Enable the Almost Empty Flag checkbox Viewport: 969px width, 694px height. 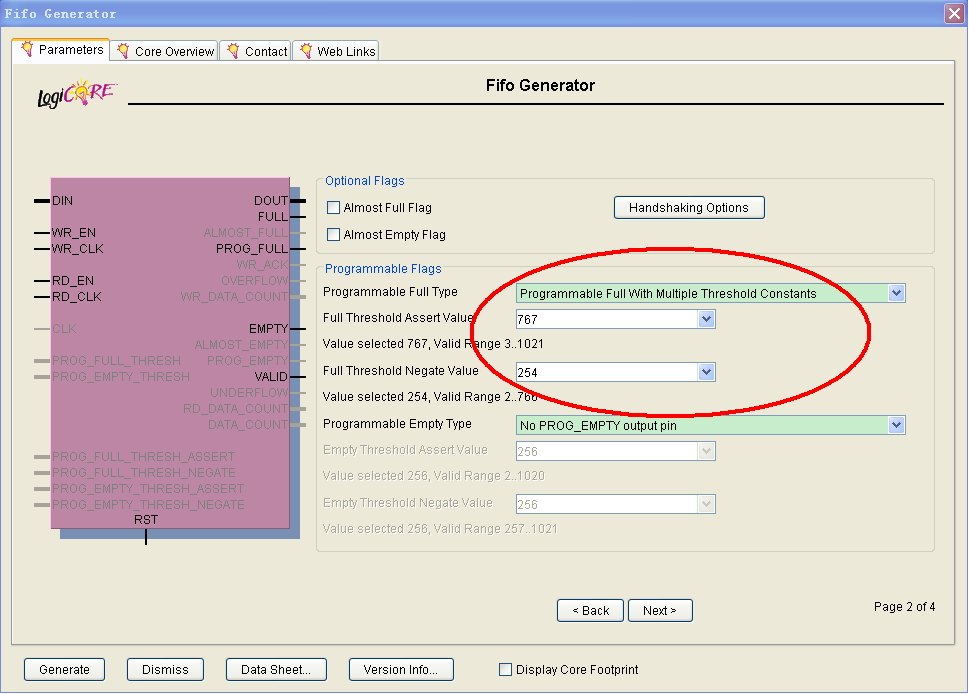pyautogui.click(x=333, y=235)
